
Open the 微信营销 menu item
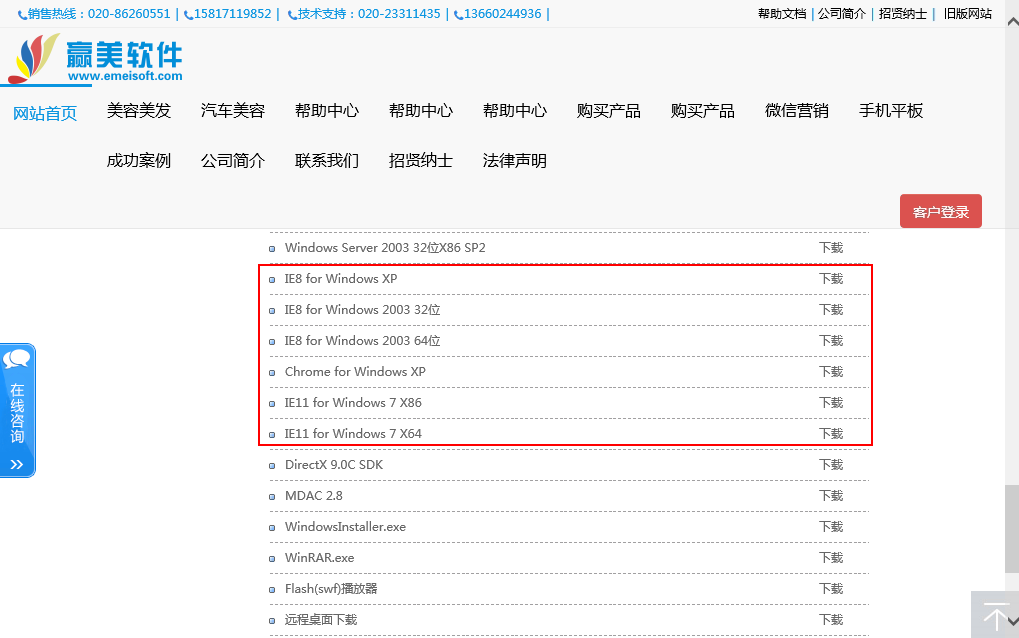[796, 111]
